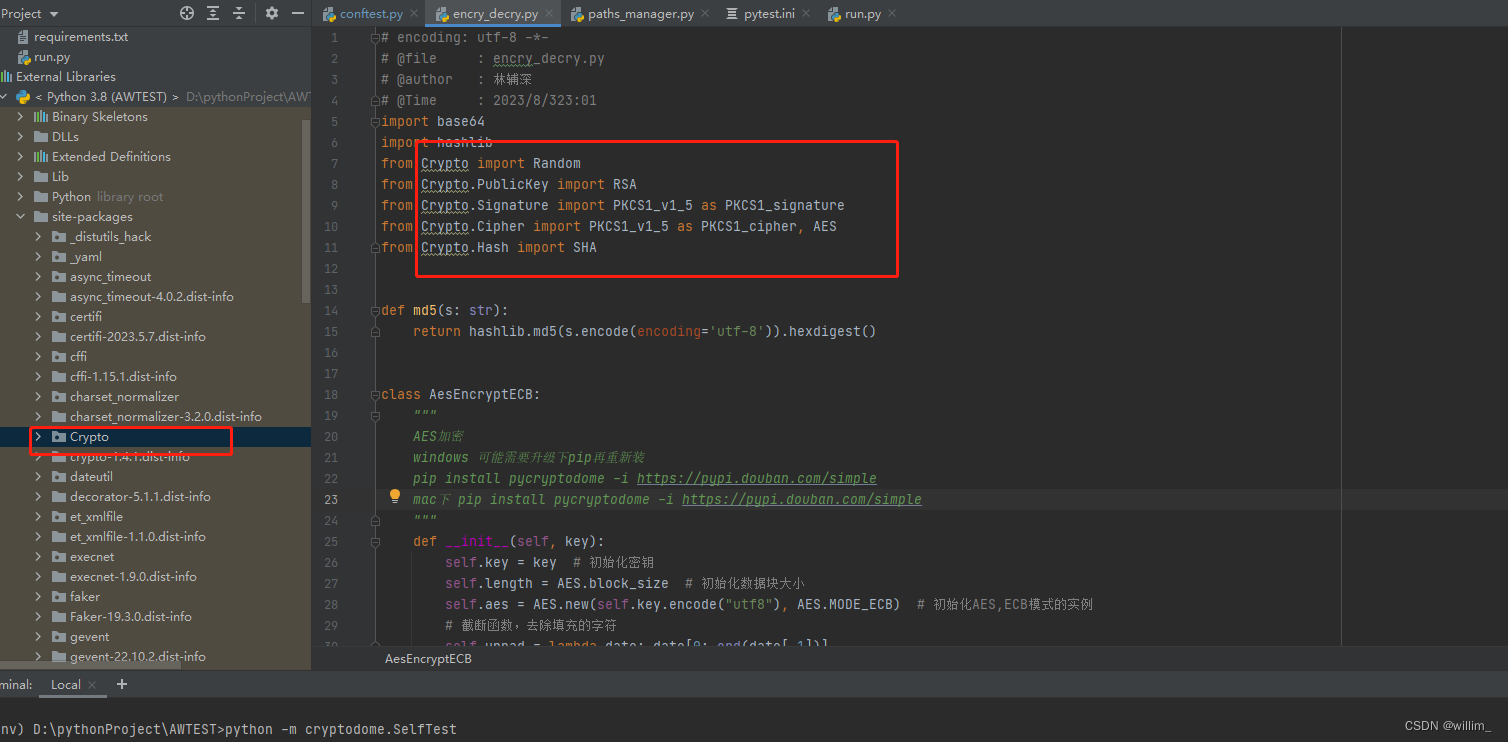Hide the Project tool window via minus icon
This screenshot has width=1508, height=742.
pyautogui.click(x=296, y=14)
